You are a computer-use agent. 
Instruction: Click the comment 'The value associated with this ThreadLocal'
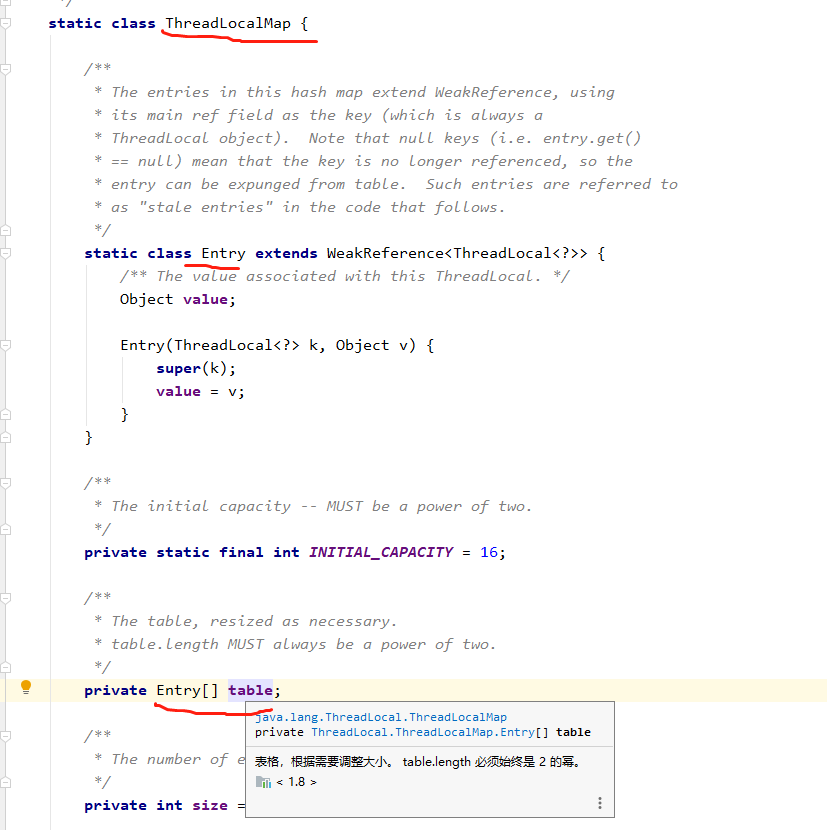(x=344, y=276)
